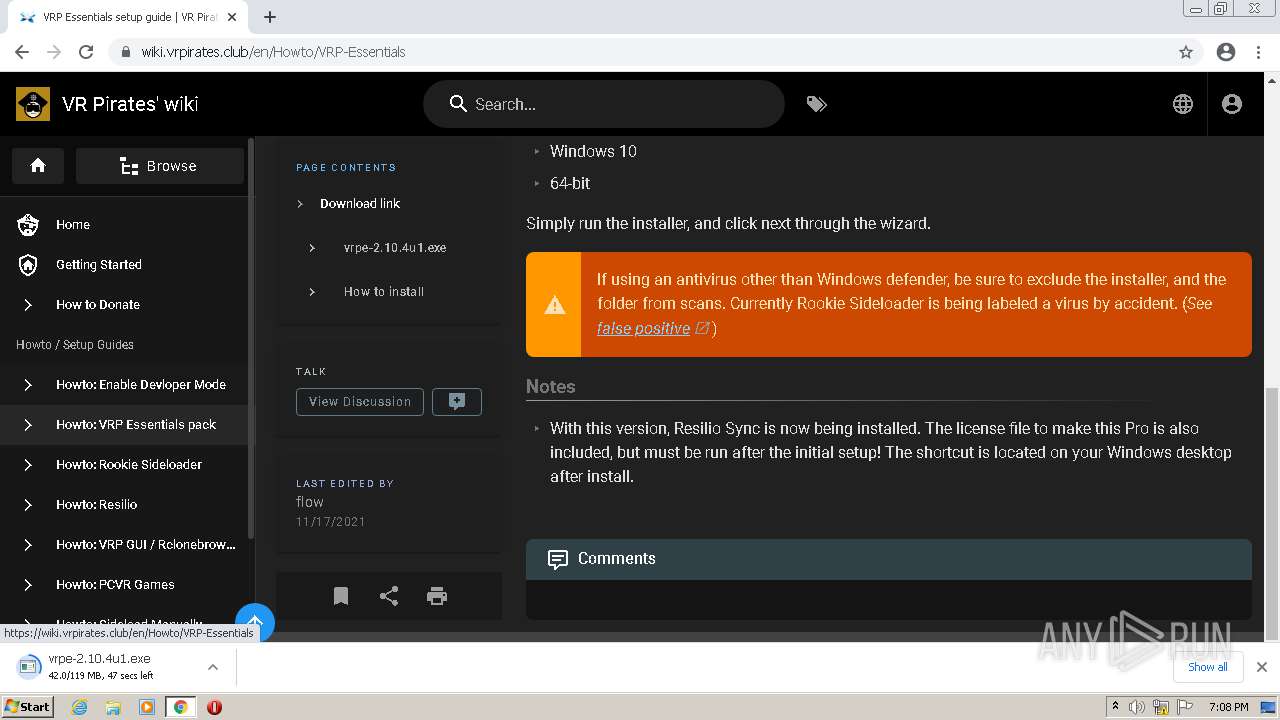Image resolution: width=1280 pixels, height=720 pixels.
Task: Open the Start menu
Action: point(28,707)
